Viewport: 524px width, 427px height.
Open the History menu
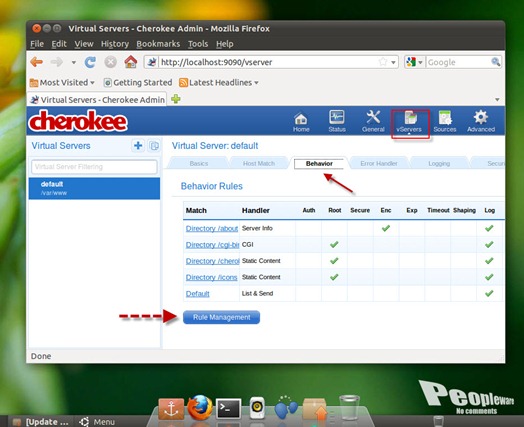tap(115, 44)
